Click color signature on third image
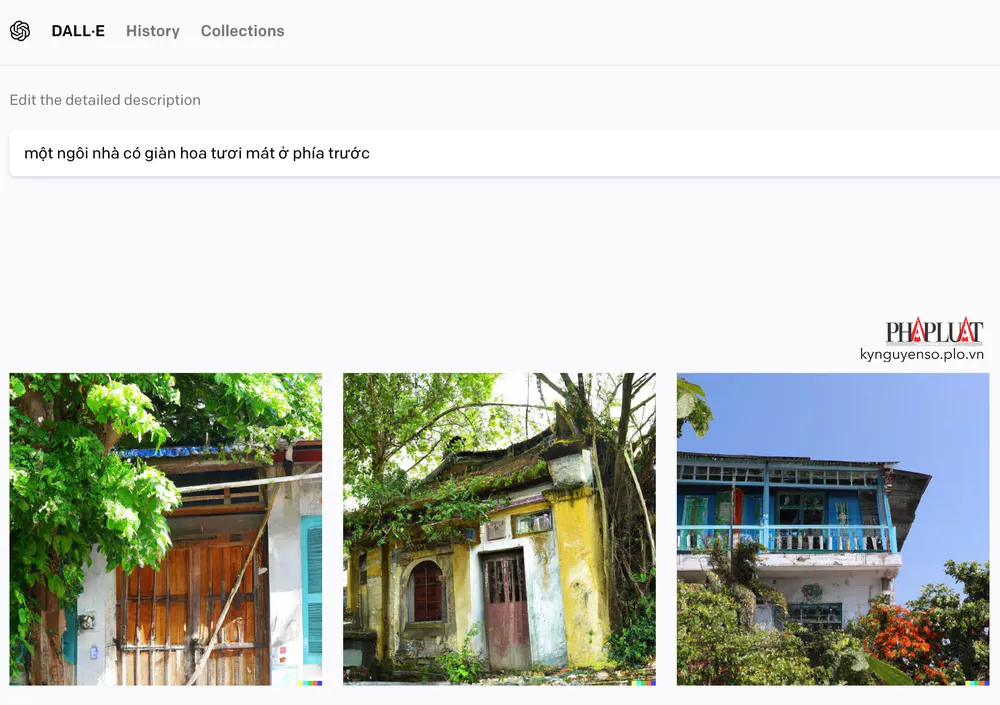The width and height of the screenshot is (1000, 705). coord(977,683)
